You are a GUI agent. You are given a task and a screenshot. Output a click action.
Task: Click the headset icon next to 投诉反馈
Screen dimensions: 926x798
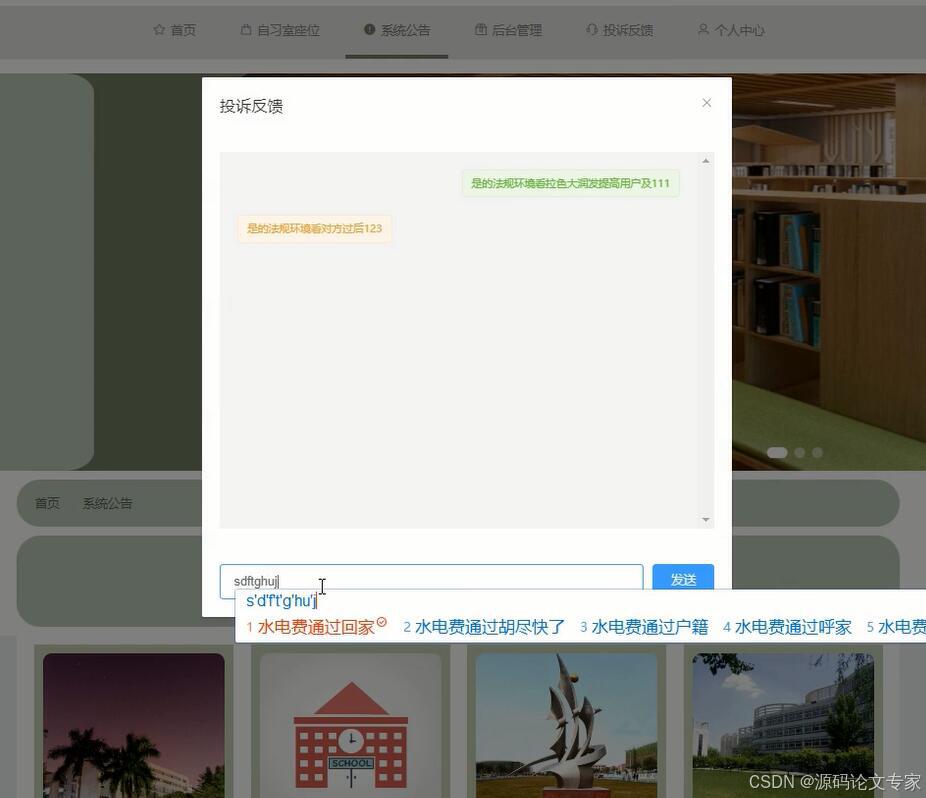click(591, 29)
